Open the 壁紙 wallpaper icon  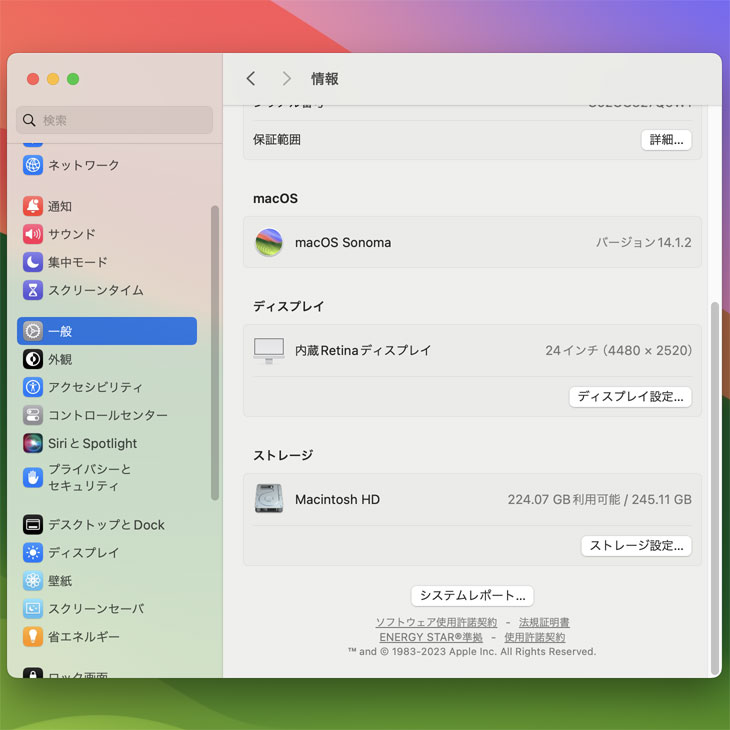33,580
